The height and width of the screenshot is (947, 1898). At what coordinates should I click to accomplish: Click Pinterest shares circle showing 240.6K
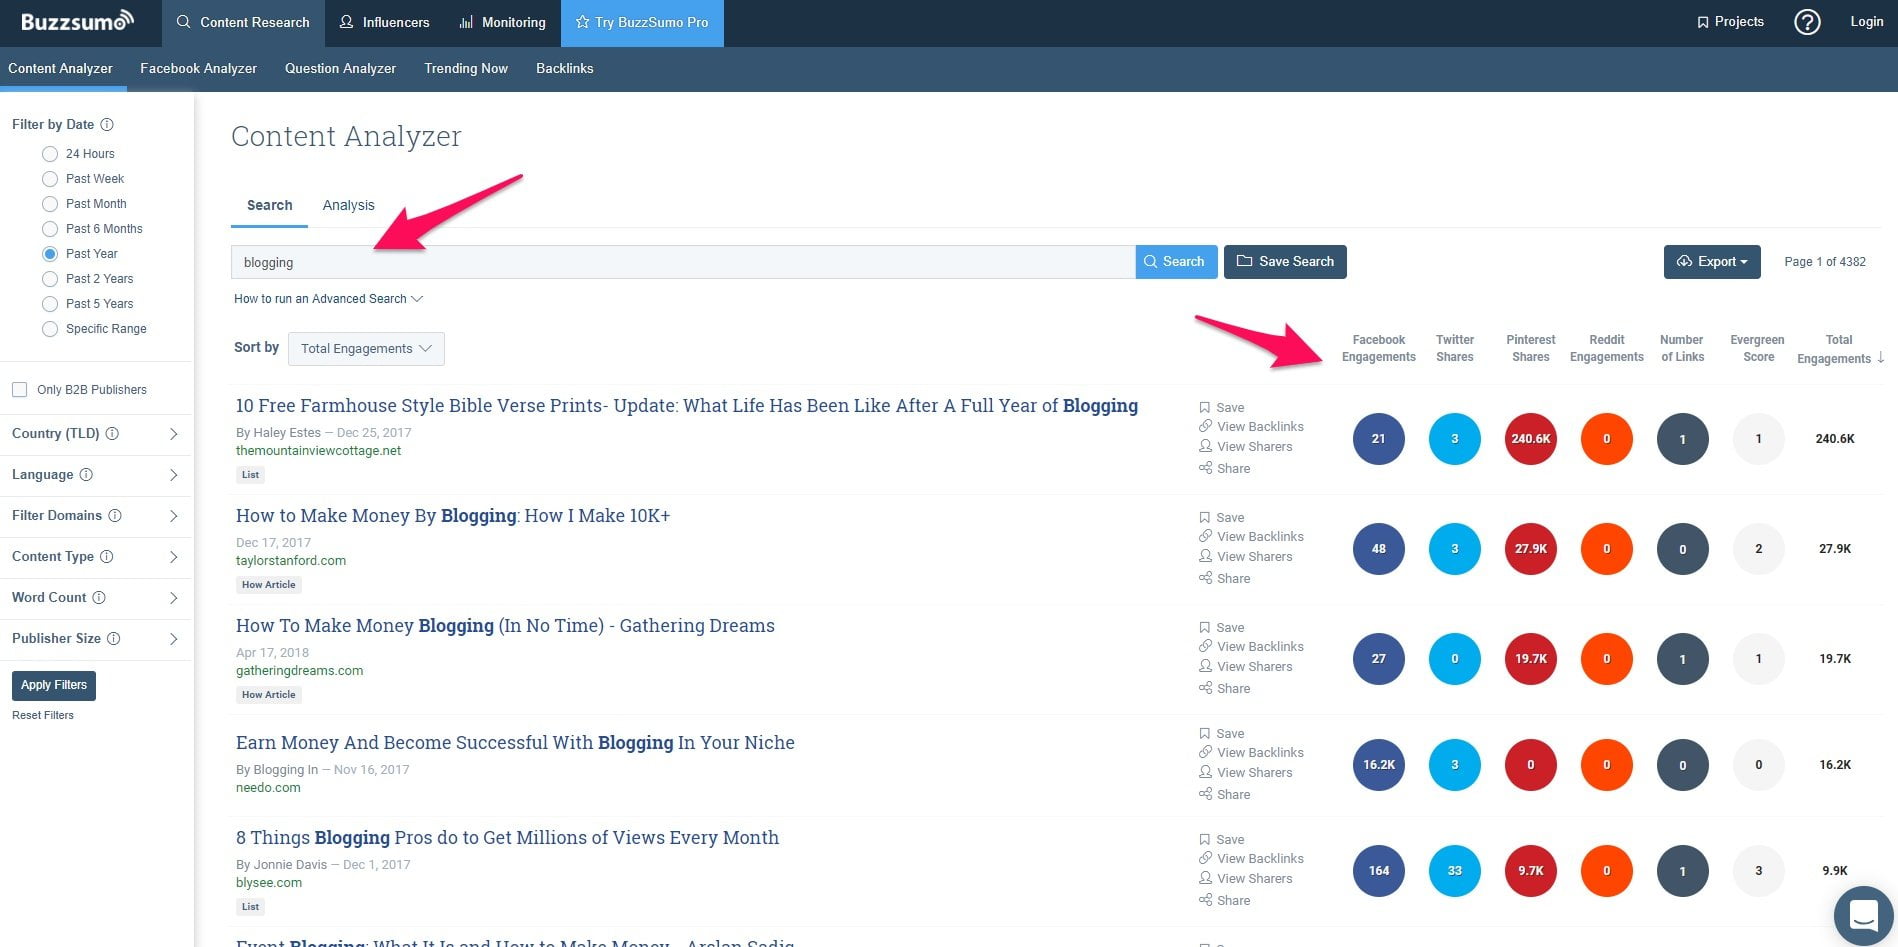(x=1530, y=438)
